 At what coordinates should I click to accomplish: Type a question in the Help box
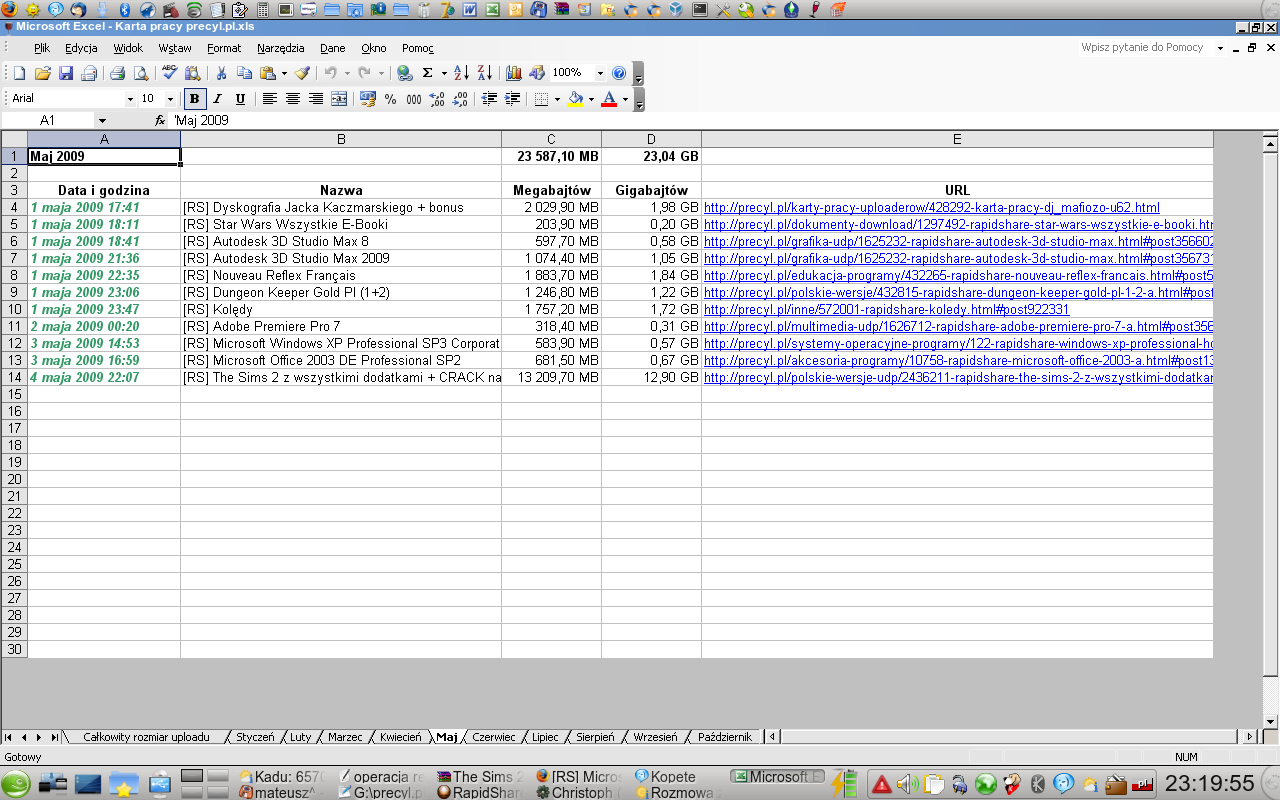(x=1145, y=48)
